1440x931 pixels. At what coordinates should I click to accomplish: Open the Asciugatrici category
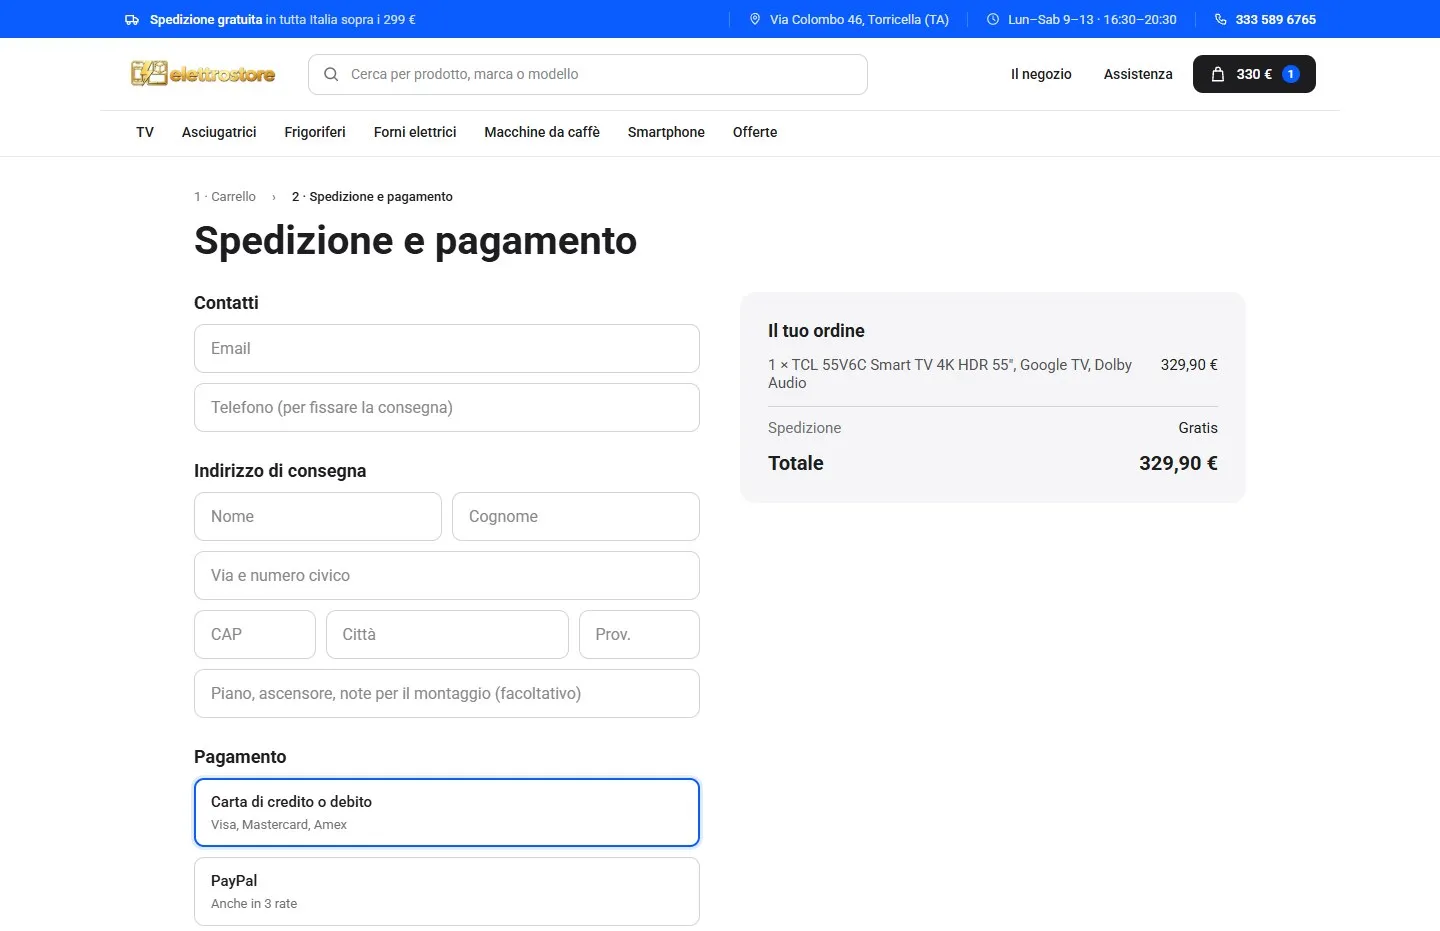point(219,132)
